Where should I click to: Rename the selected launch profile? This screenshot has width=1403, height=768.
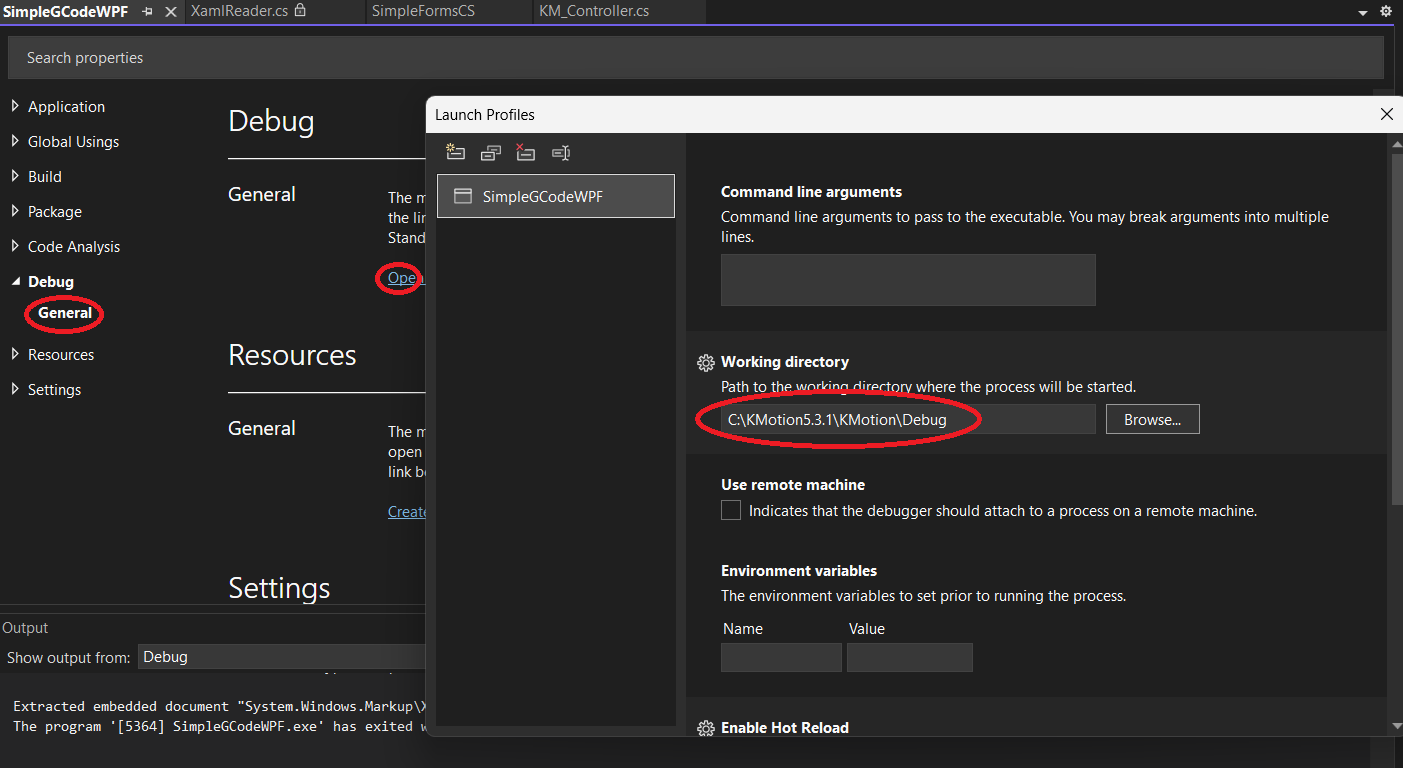pos(560,153)
